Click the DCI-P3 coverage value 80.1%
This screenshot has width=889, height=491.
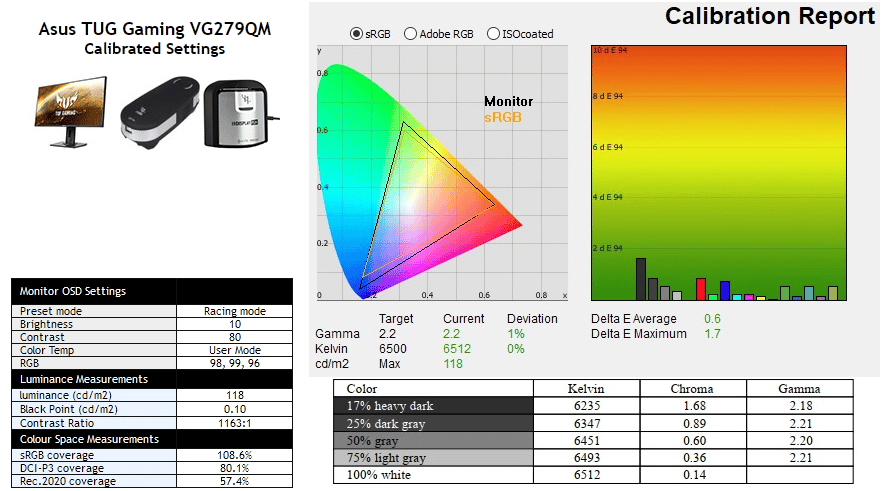(235, 468)
